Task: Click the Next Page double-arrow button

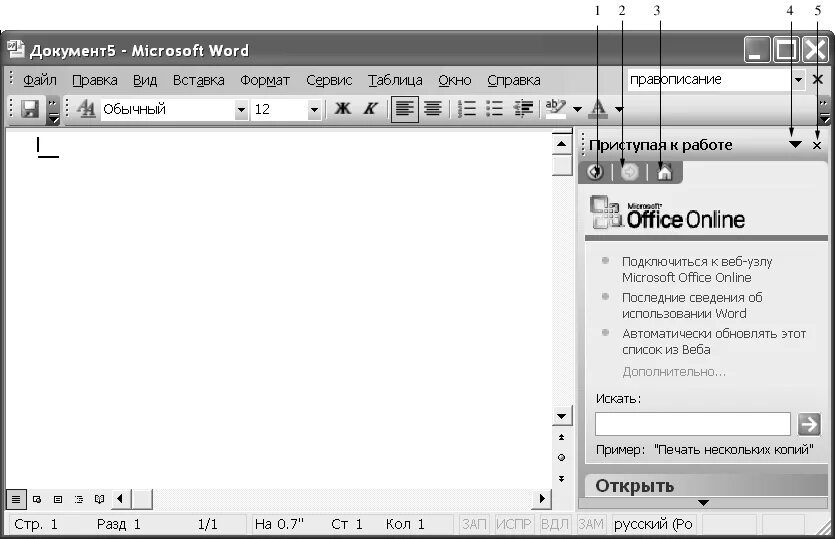Action: 561,479
